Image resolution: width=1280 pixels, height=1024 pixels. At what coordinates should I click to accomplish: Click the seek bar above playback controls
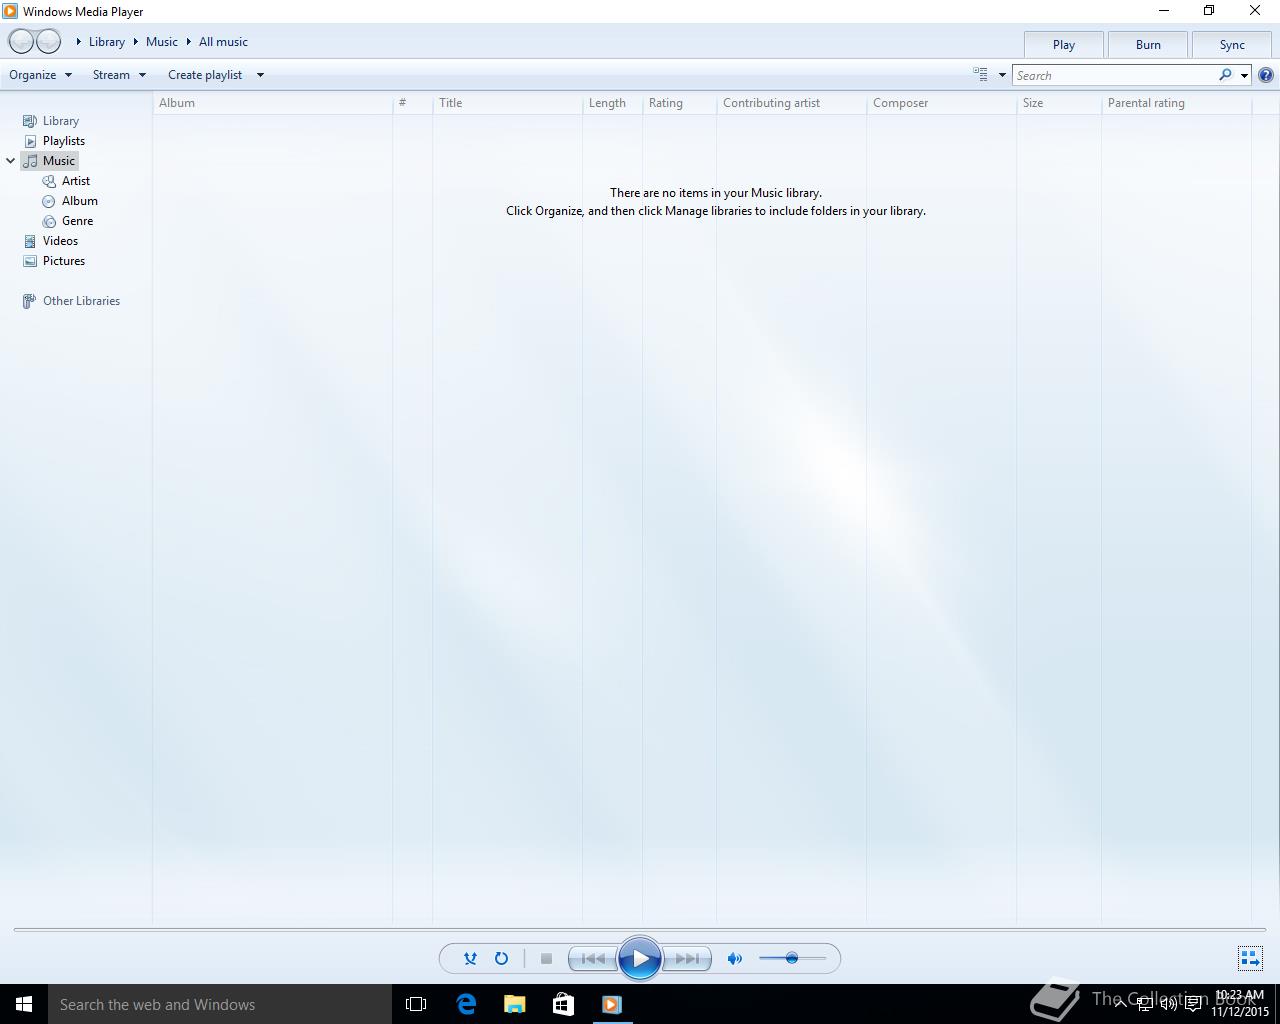(x=640, y=930)
